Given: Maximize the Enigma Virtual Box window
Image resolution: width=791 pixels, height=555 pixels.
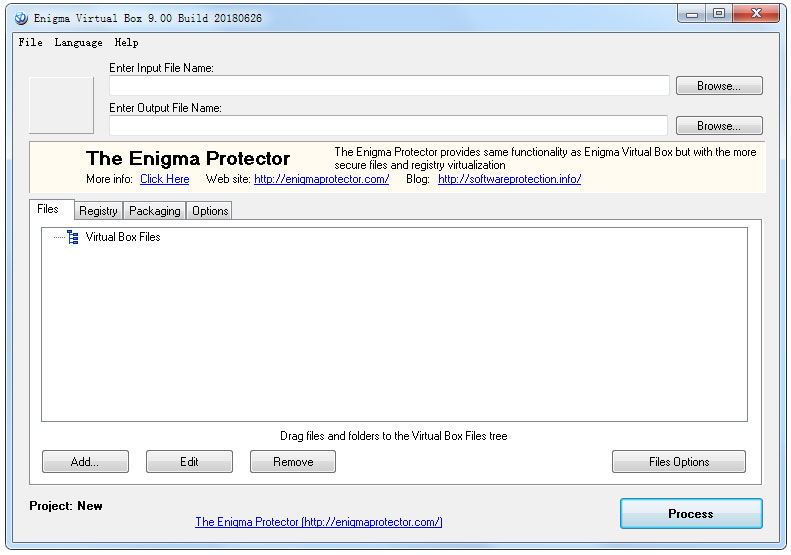Looking at the screenshot, I should coord(719,14).
